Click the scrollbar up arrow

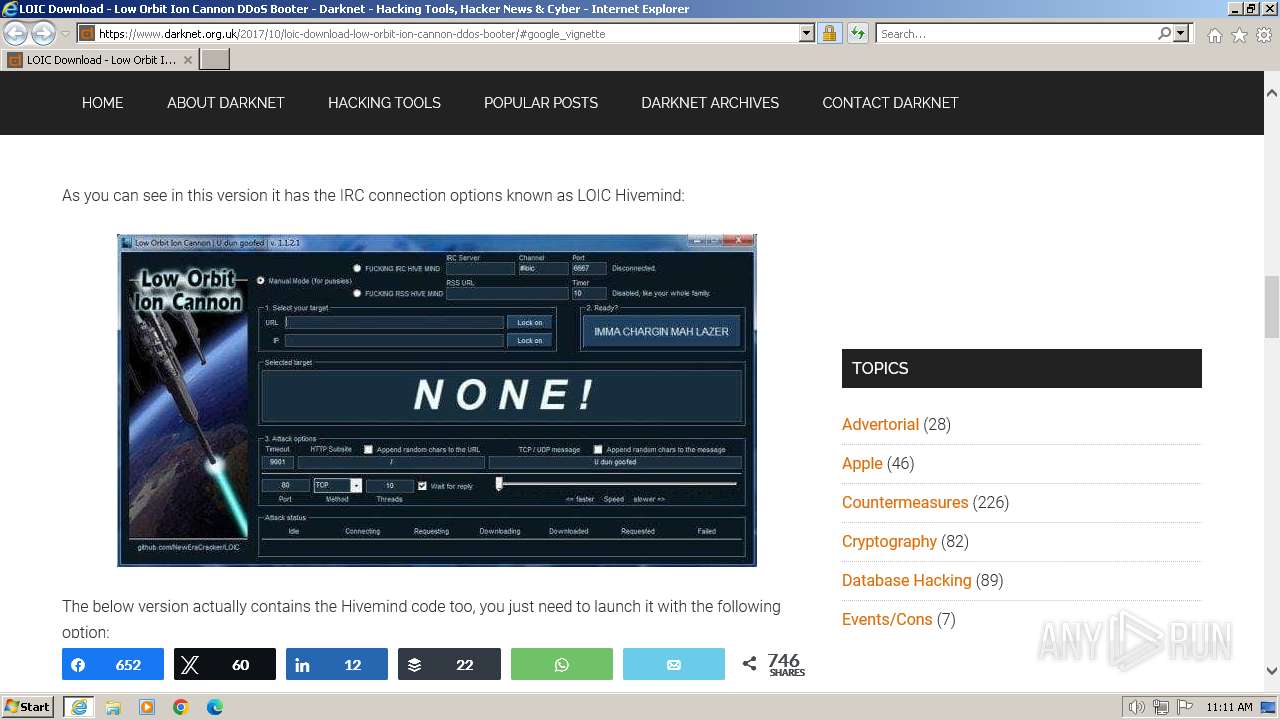point(1272,93)
